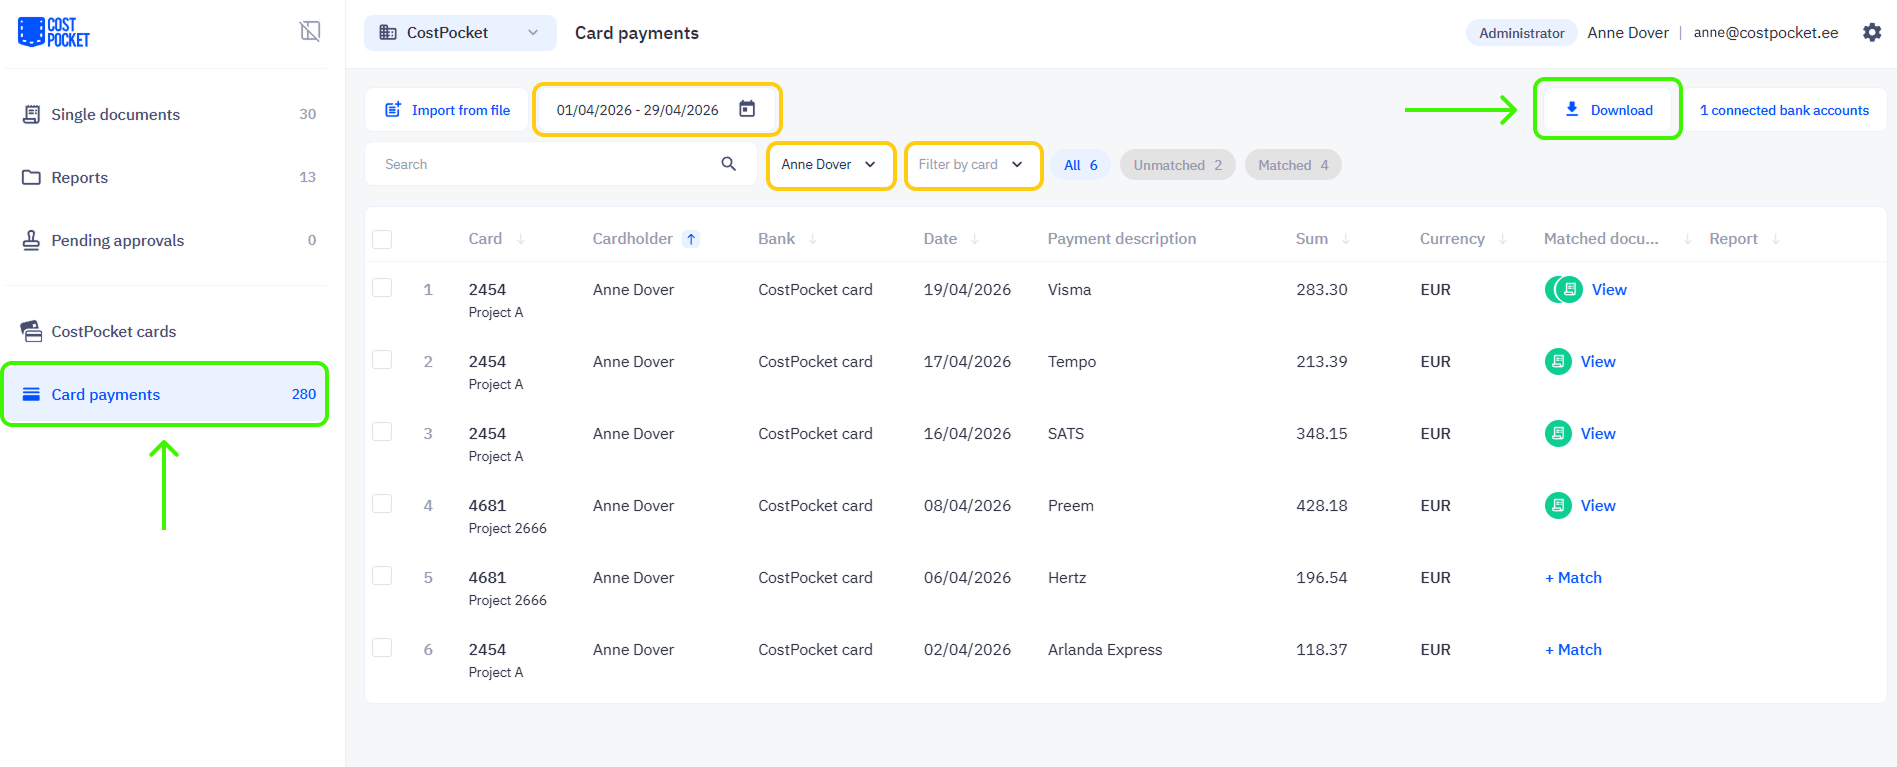View matched document for Visma payment
The width and height of the screenshot is (1897, 767).
[x=1609, y=289]
